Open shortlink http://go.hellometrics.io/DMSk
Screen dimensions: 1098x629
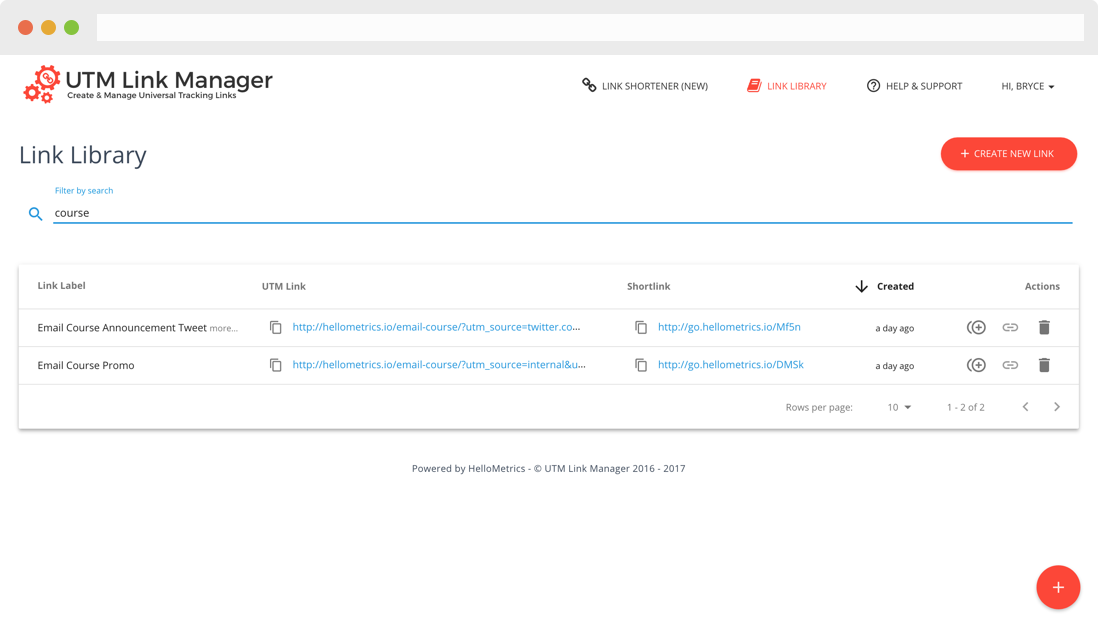730,365
